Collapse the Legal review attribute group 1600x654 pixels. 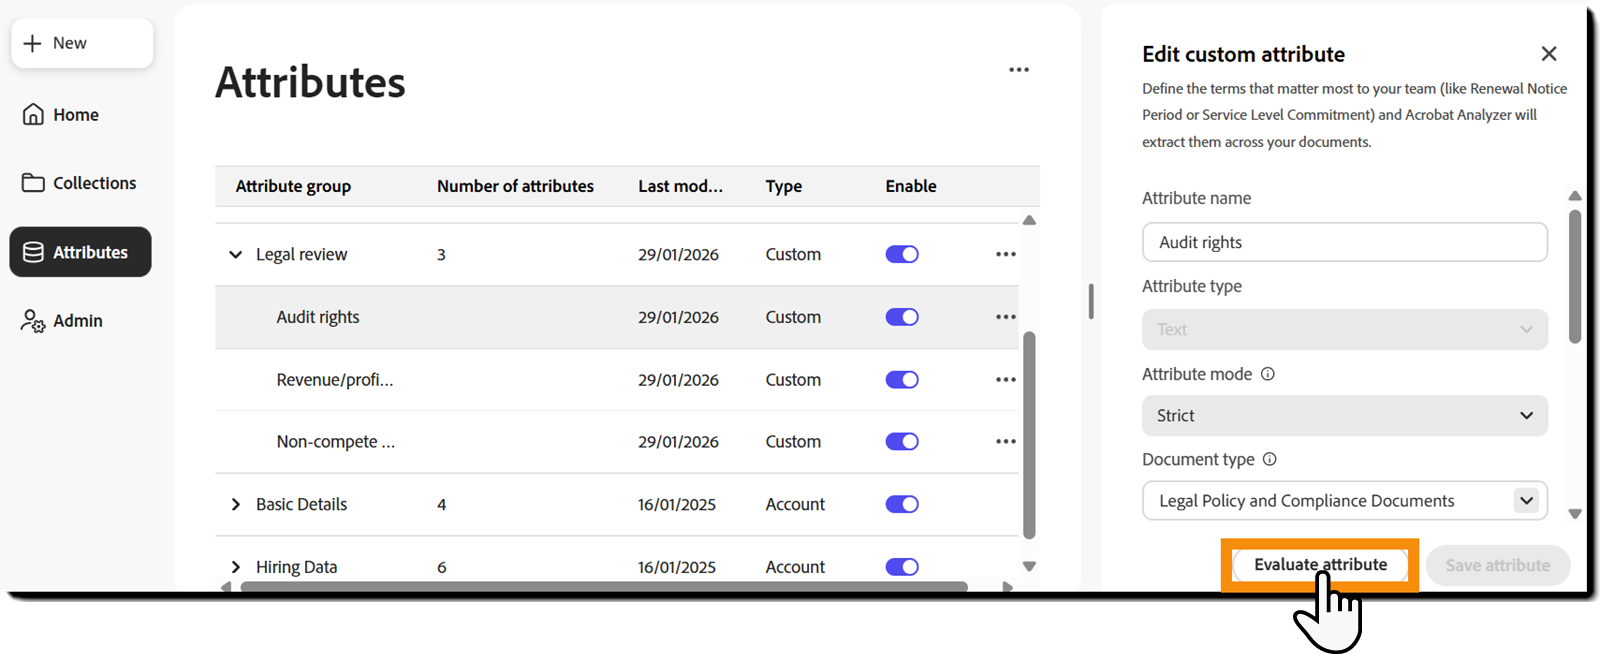pyautogui.click(x=235, y=255)
